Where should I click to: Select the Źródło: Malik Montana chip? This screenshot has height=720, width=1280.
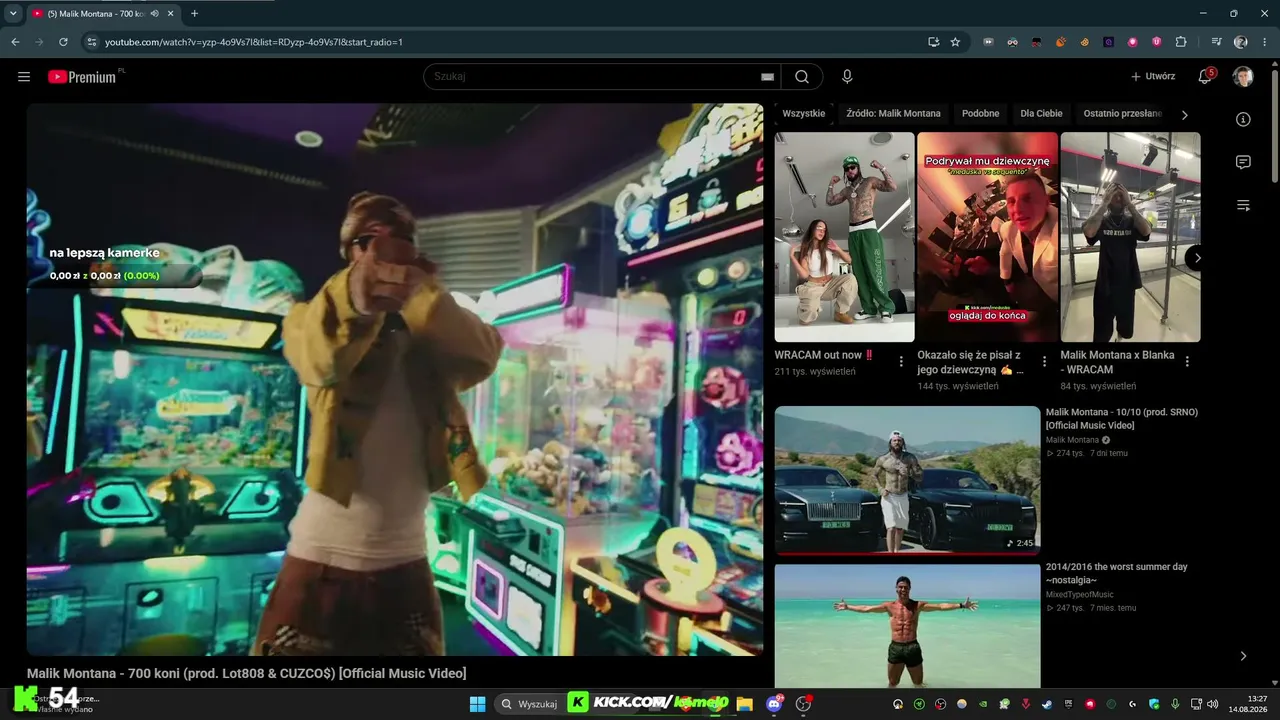click(x=893, y=114)
